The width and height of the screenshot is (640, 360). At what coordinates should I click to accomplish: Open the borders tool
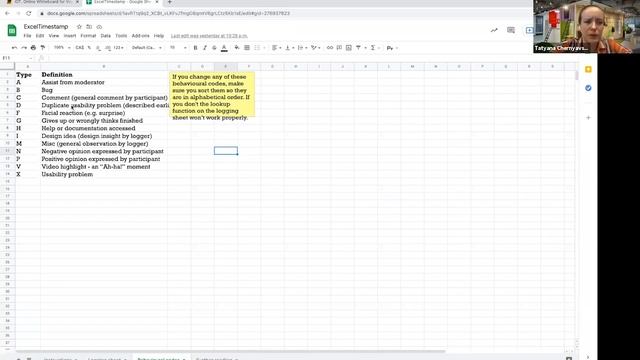pyautogui.click(x=247, y=48)
